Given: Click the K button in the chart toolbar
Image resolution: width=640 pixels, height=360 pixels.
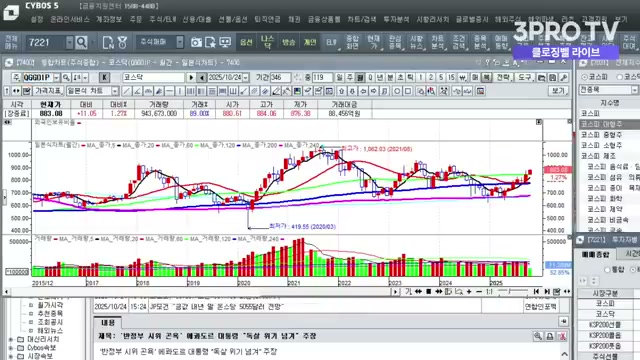Looking at the screenshot, I should point(104,78).
